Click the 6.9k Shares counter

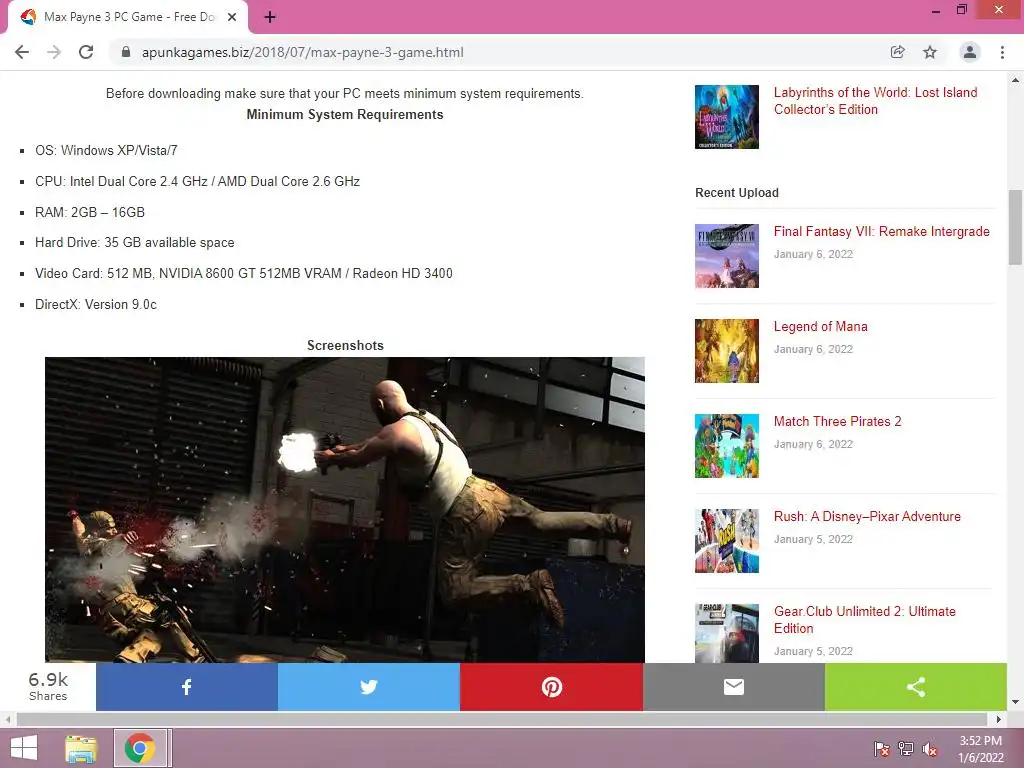tap(48, 686)
